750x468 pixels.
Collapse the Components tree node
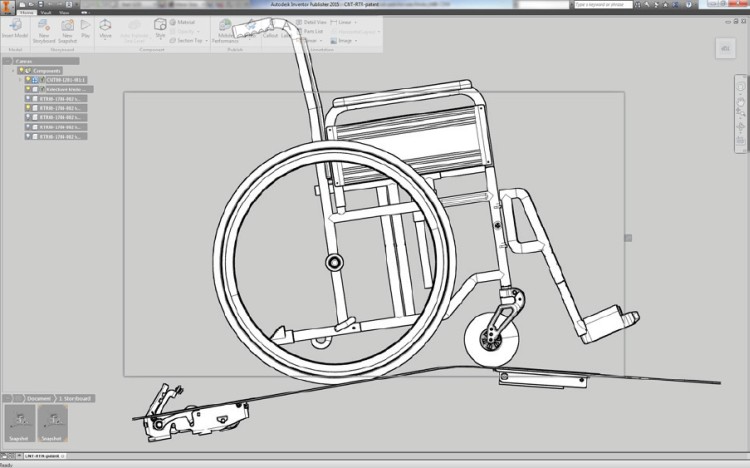[x=14, y=71]
